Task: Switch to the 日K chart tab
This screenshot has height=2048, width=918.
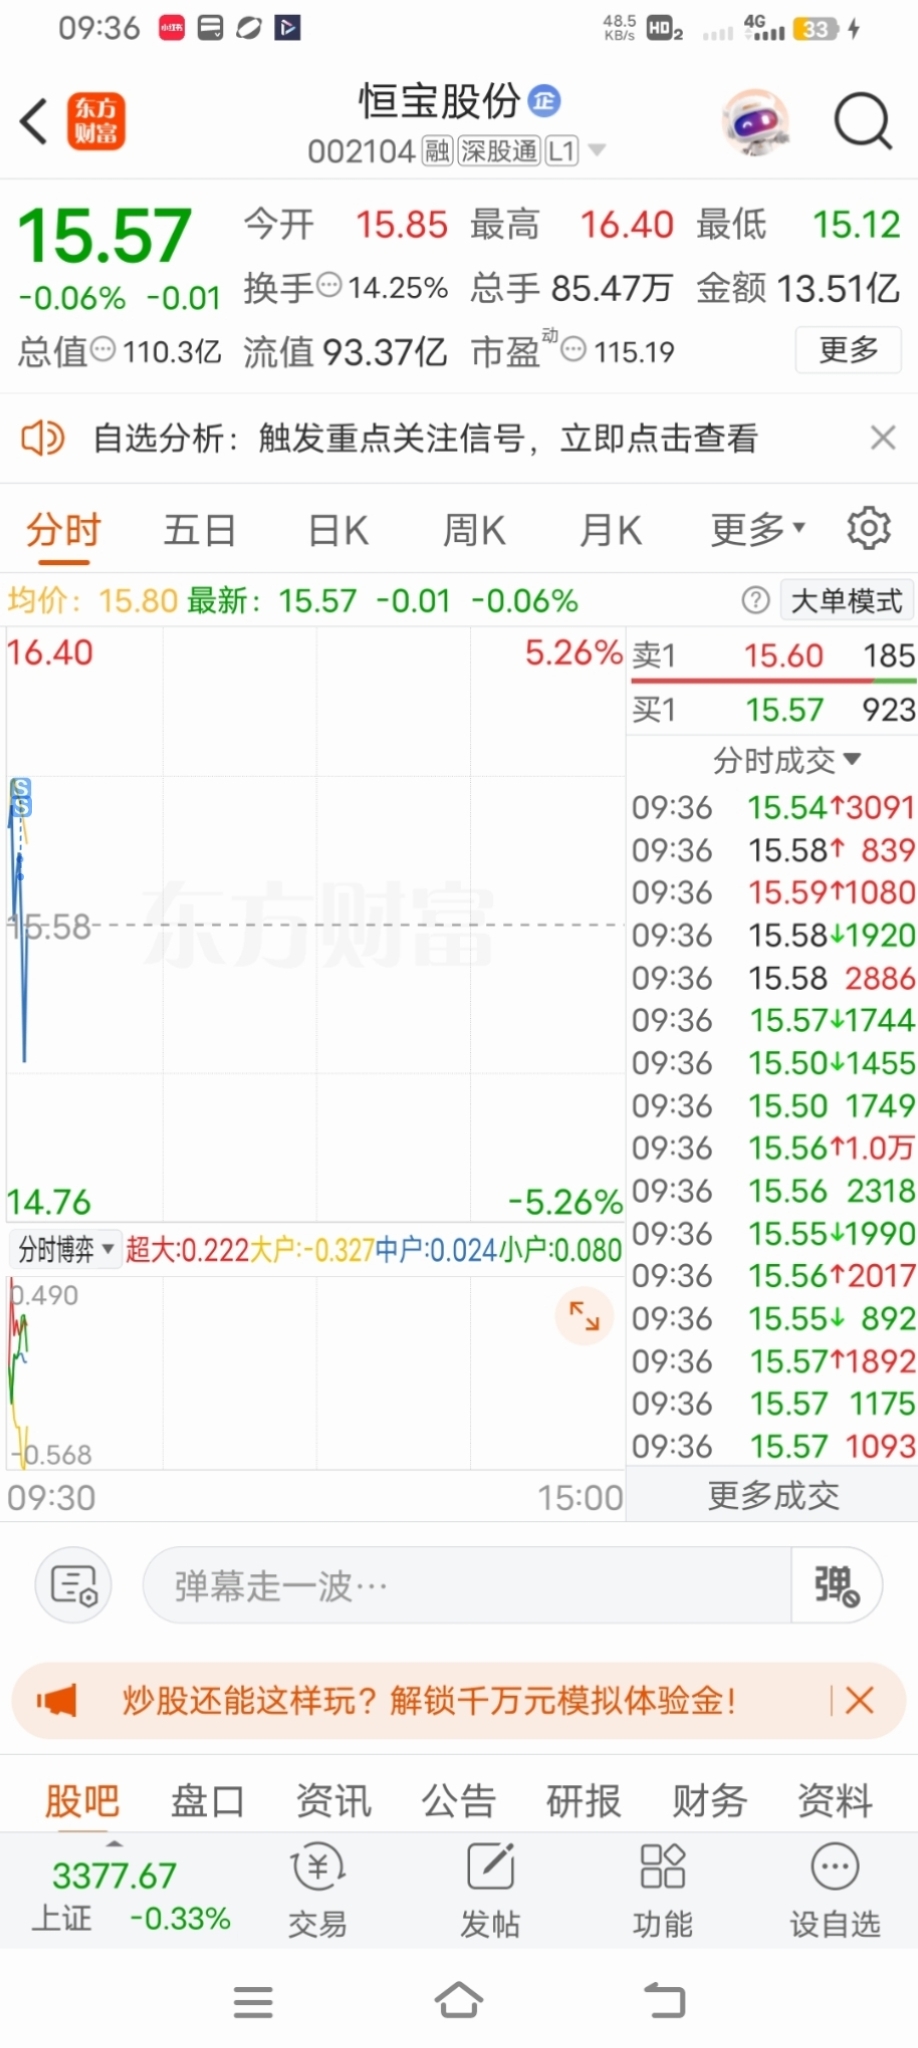Action: pos(338,530)
